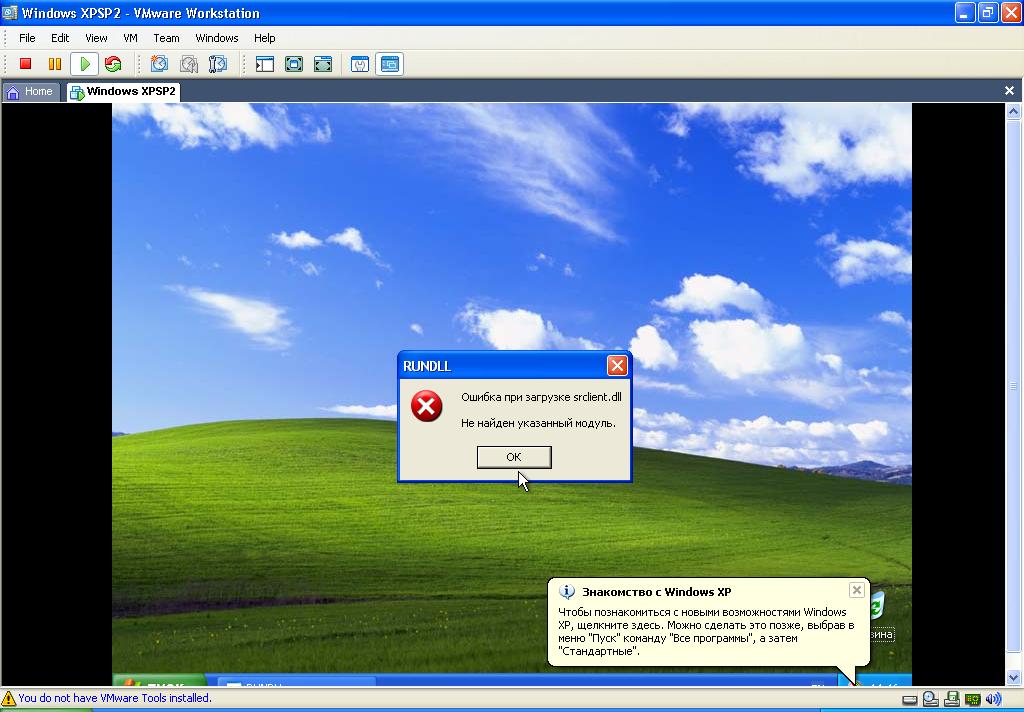Click the green Power On play icon

[x=84, y=64]
